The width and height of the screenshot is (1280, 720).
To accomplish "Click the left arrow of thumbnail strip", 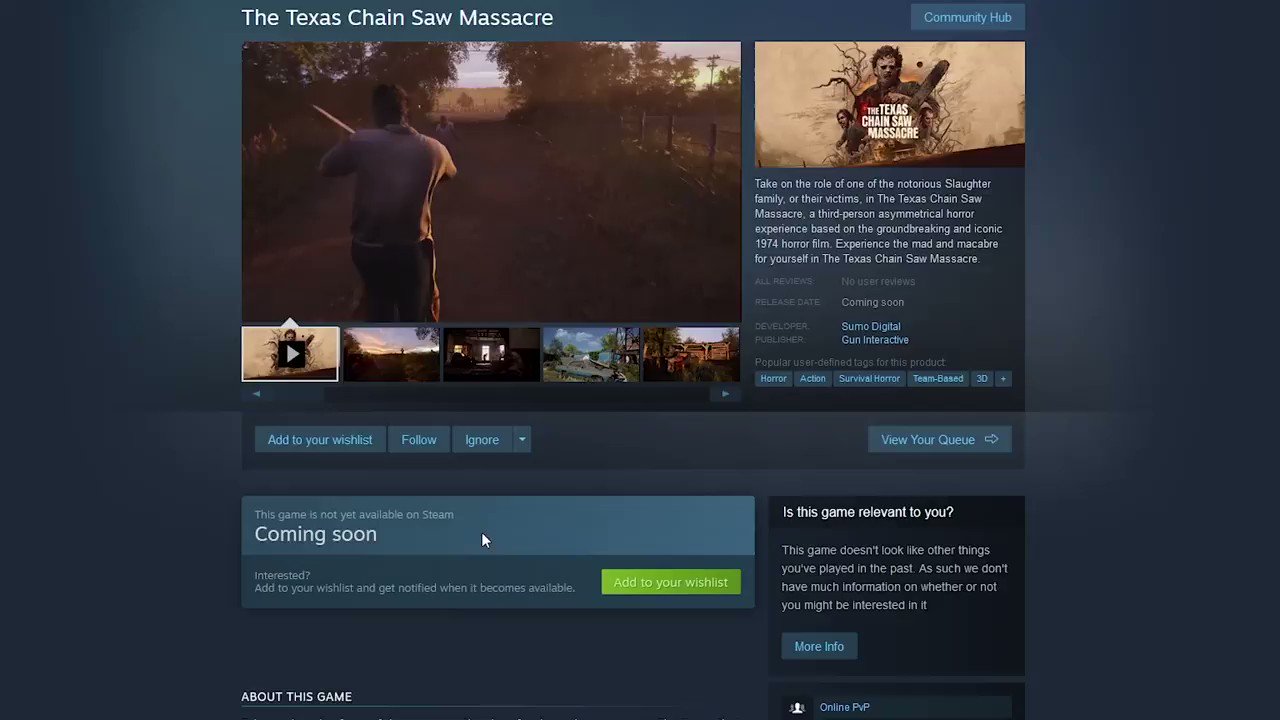I will (x=256, y=394).
